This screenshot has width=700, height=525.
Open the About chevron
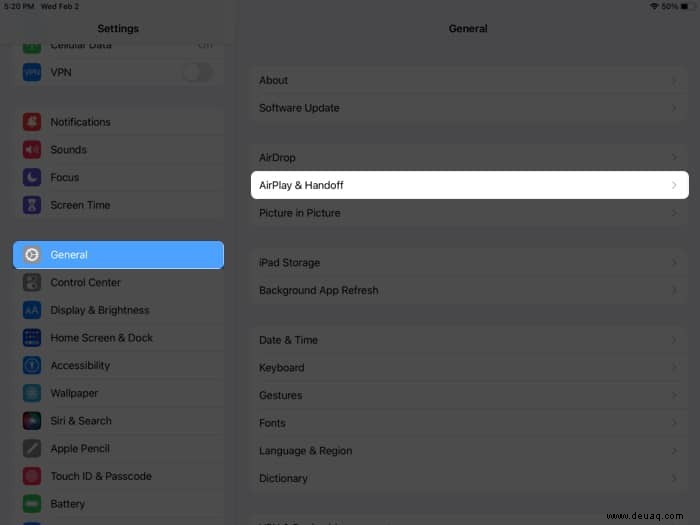click(674, 80)
